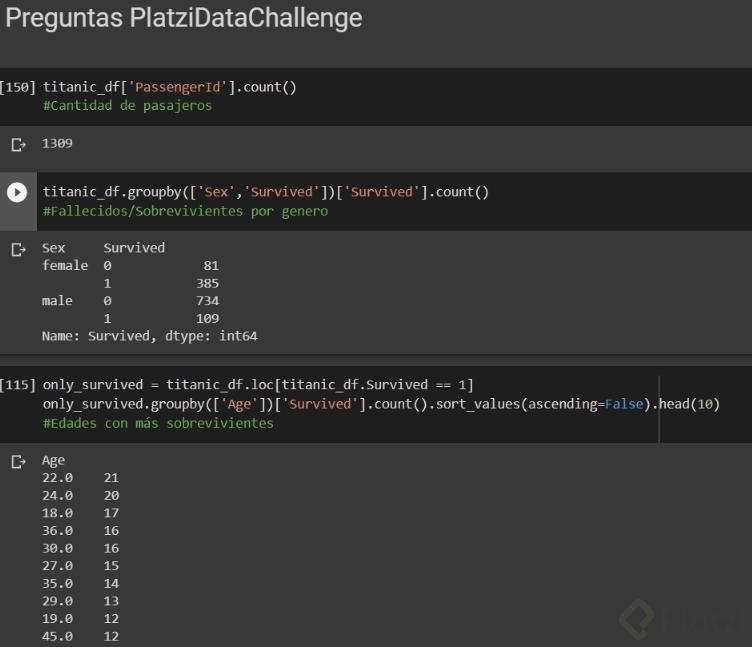Place cursor in titanic_df.groupby code line
The height and width of the screenshot is (647, 752).
pyautogui.click(x=266, y=192)
